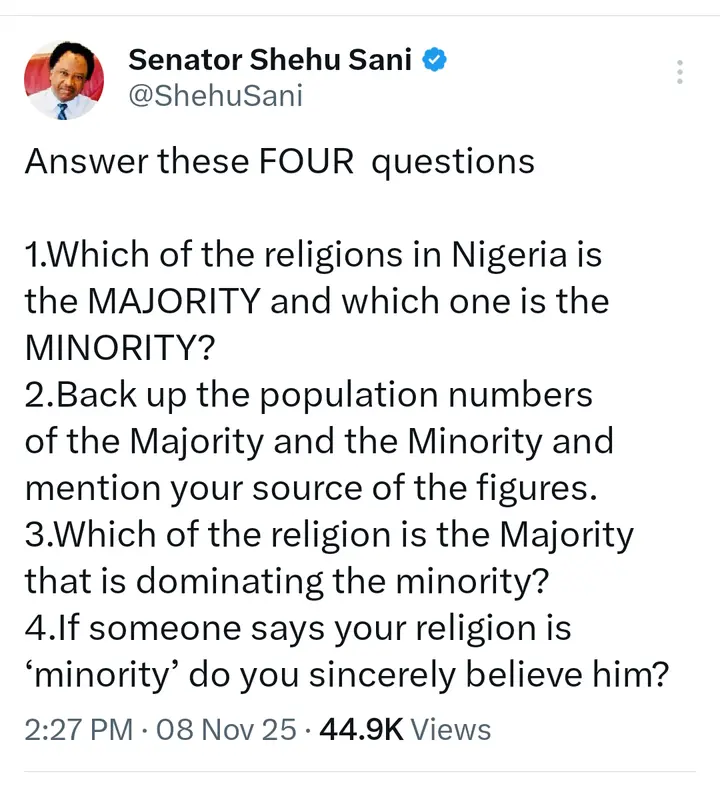Image resolution: width=720 pixels, height=792 pixels.
Task: Click the 'Answer these FOUR questions' line
Action: click(280, 162)
